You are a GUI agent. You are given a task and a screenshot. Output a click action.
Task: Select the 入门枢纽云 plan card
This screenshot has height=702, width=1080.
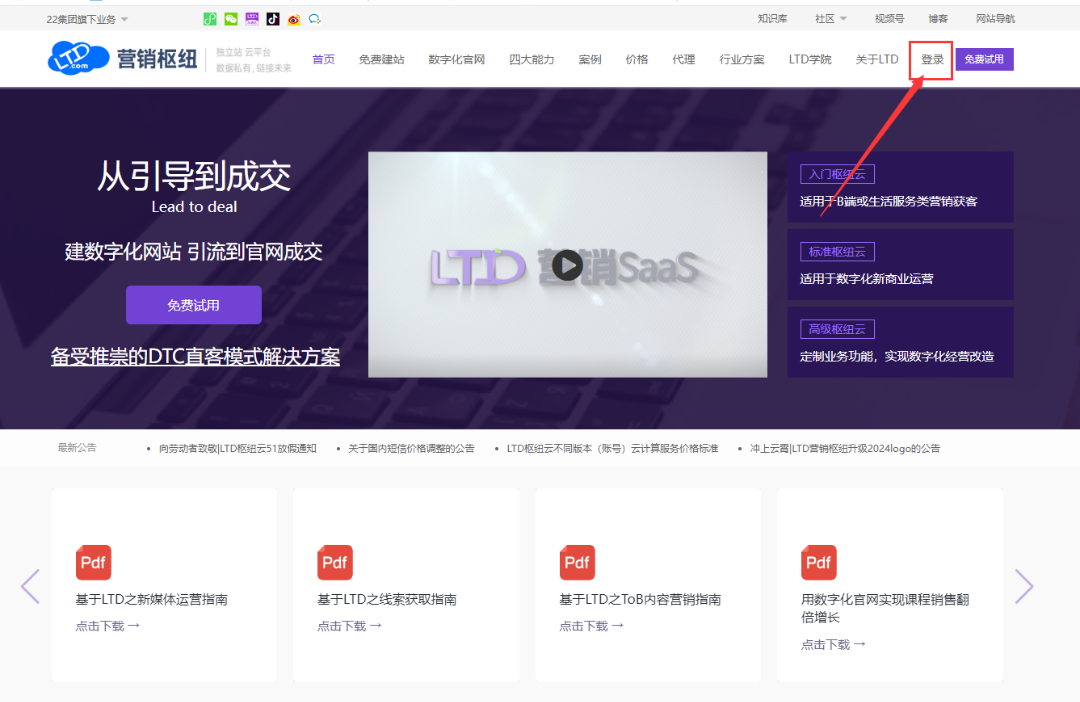(x=900, y=187)
